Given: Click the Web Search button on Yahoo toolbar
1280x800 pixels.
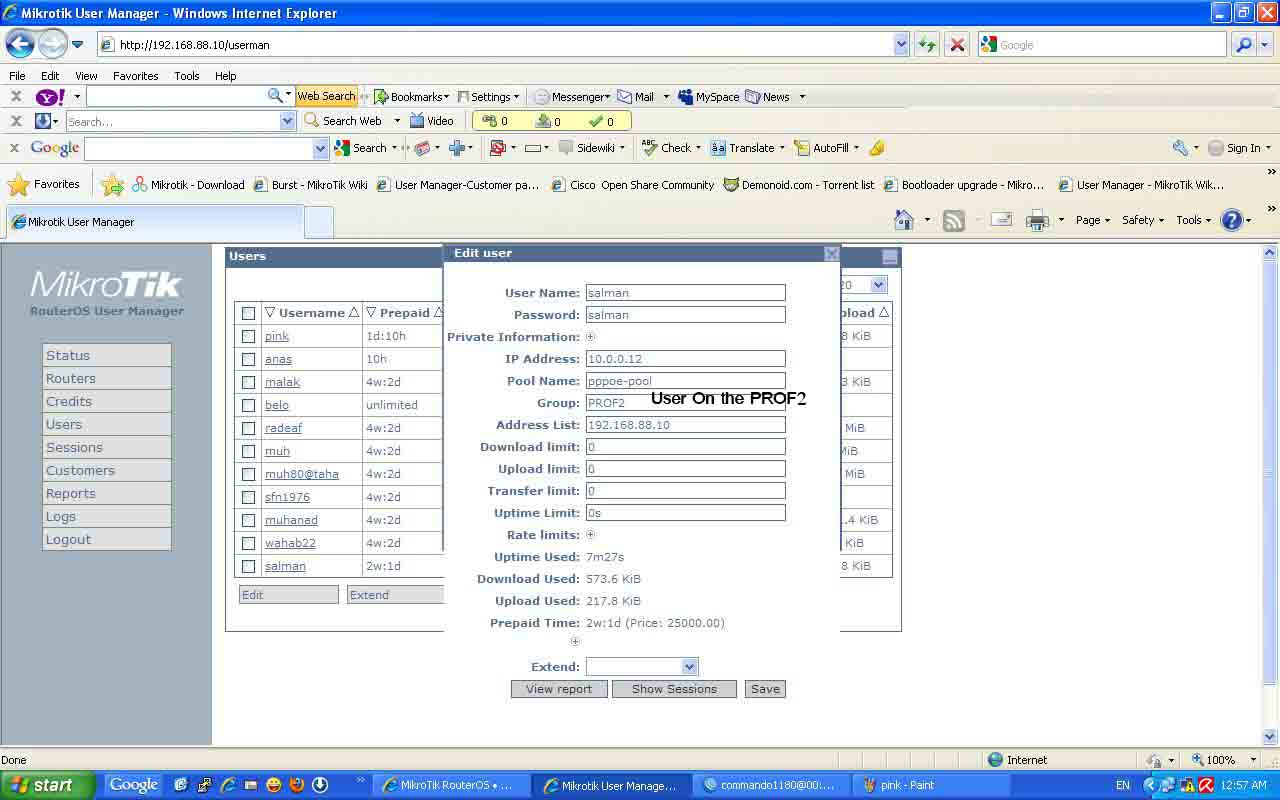Looking at the screenshot, I should (x=326, y=96).
